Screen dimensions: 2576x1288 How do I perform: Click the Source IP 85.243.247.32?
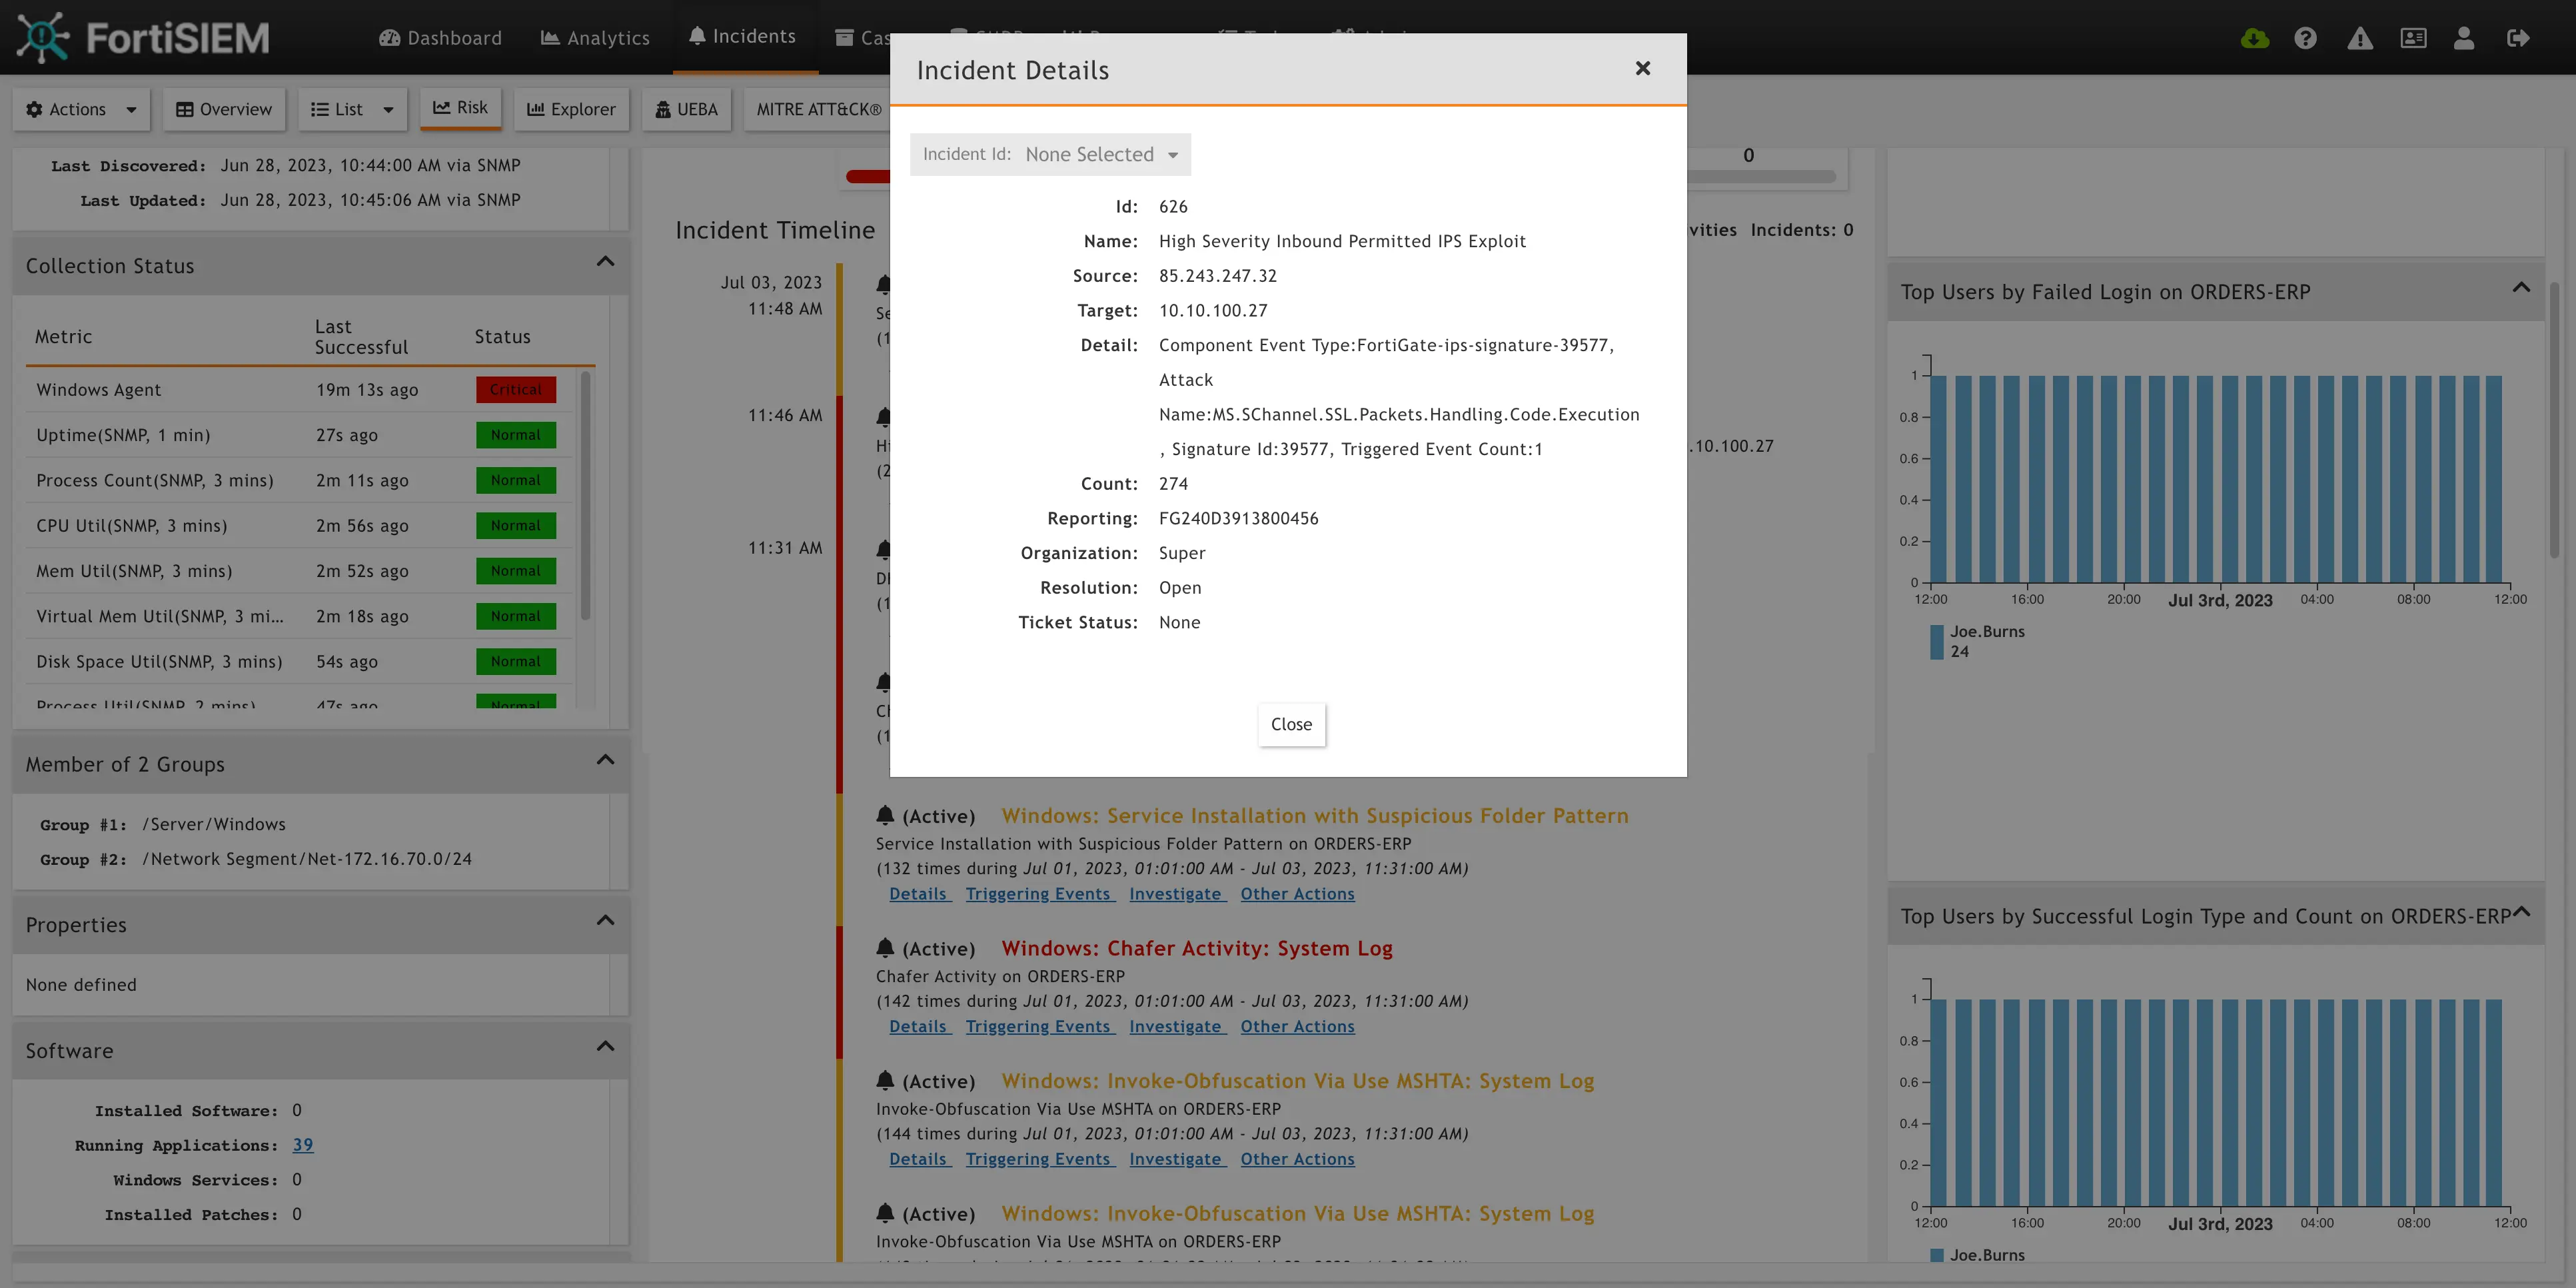pyautogui.click(x=1217, y=276)
